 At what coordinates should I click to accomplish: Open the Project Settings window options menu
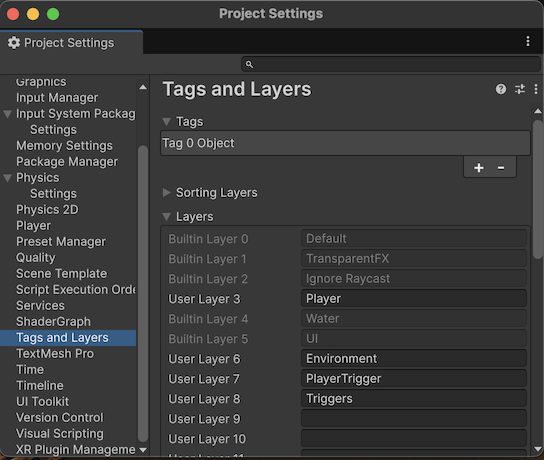(528, 41)
